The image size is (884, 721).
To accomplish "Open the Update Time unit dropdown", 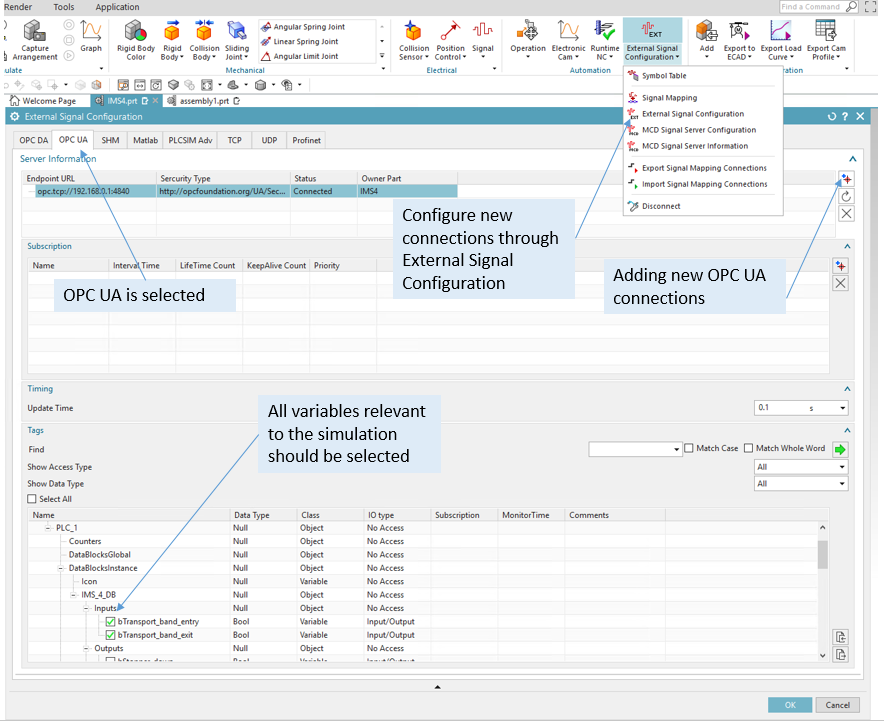I will [x=842, y=408].
